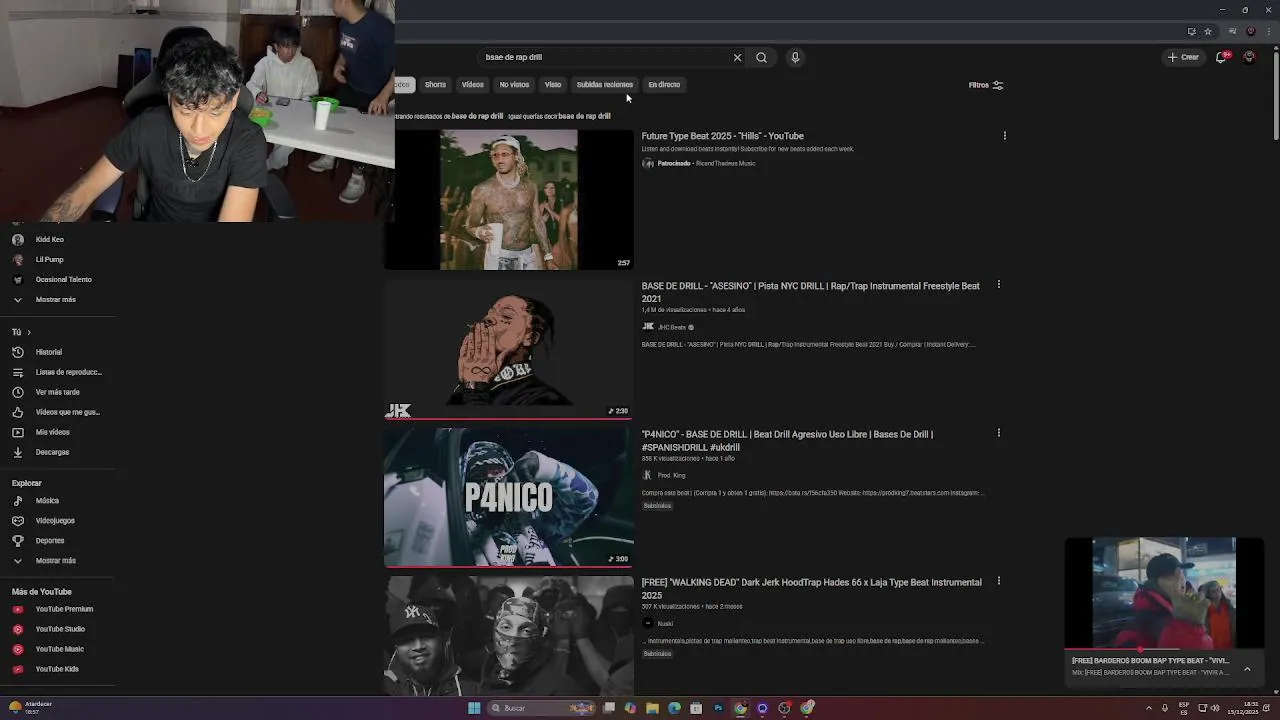Visit JHC Beats channel avatar
1280x720 pixels.
(648, 327)
